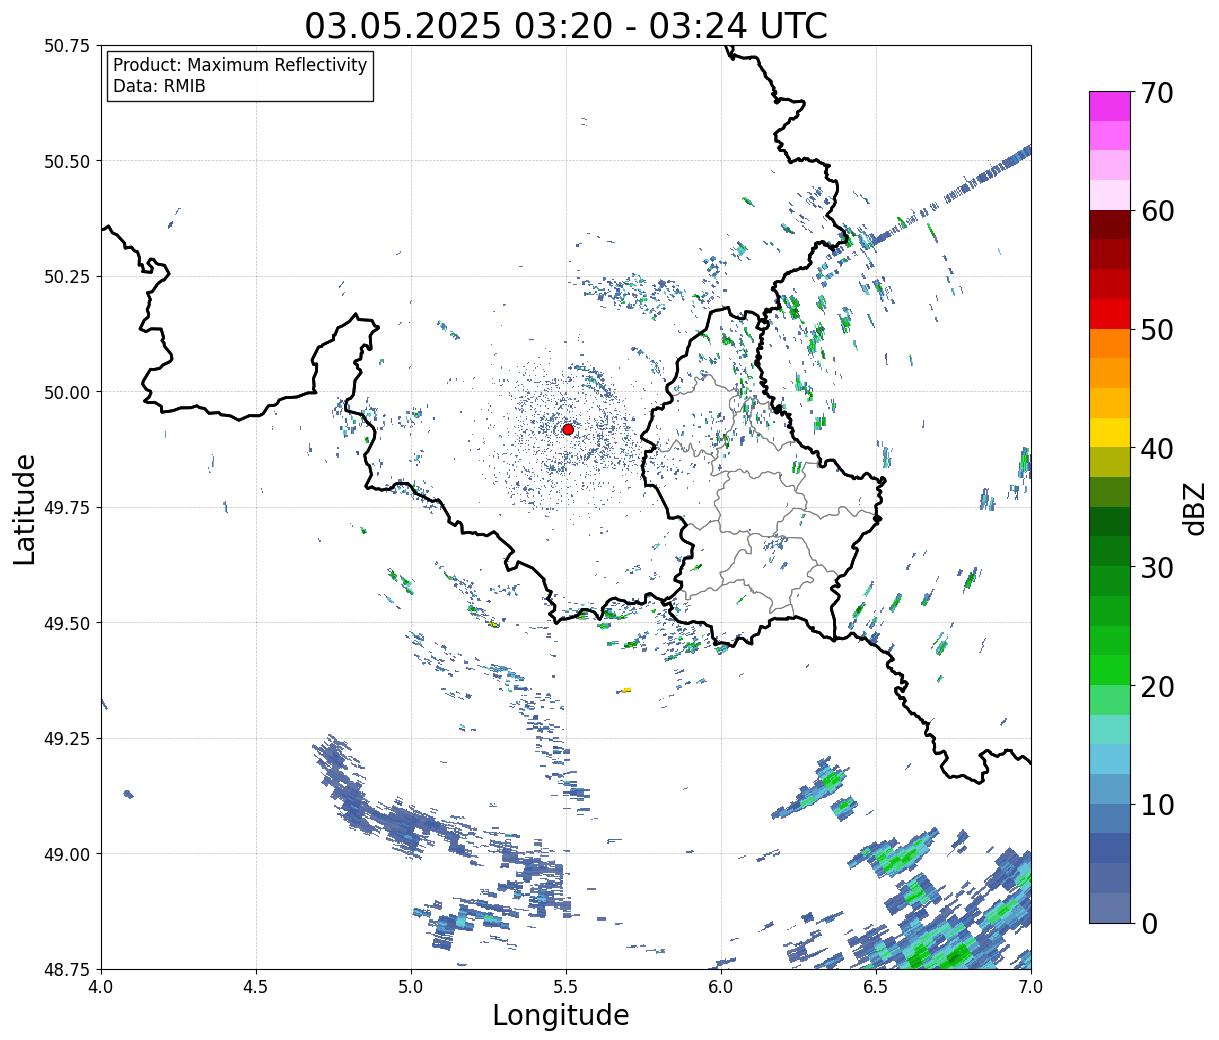Click the 'dBZ' colorbar label

pyautogui.click(x=1194, y=508)
